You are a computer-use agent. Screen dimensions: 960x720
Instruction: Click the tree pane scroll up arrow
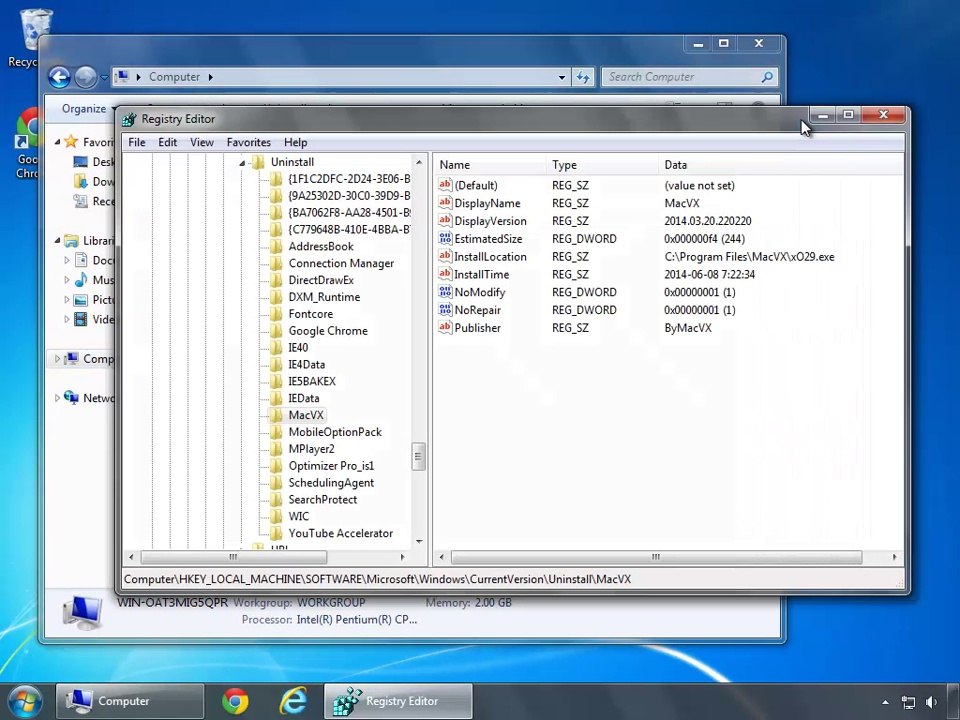click(x=419, y=162)
